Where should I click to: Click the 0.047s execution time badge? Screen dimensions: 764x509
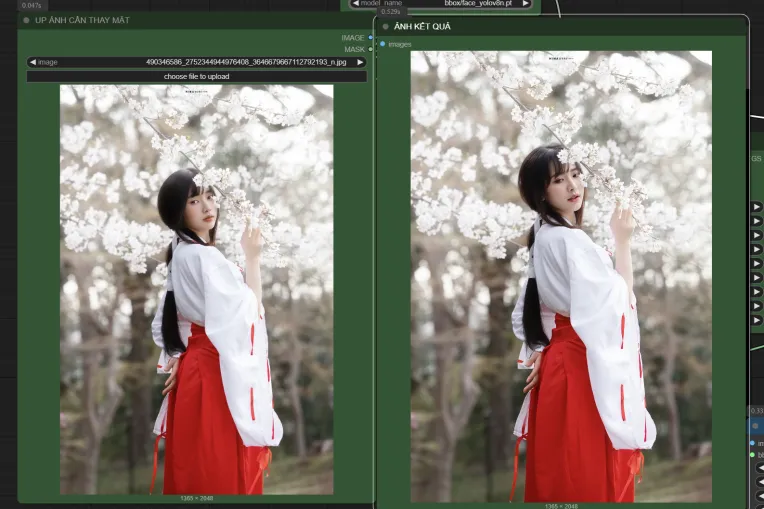pyautogui.click(x=32, y=5)
